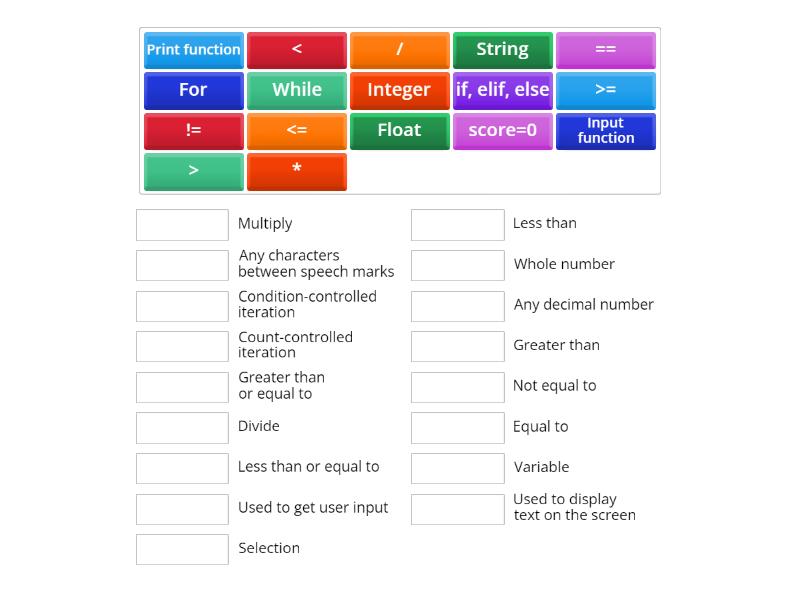Click the red '!=' tile
The width and height of the screenshot is (800, 600).
click(x=194, y=131)
